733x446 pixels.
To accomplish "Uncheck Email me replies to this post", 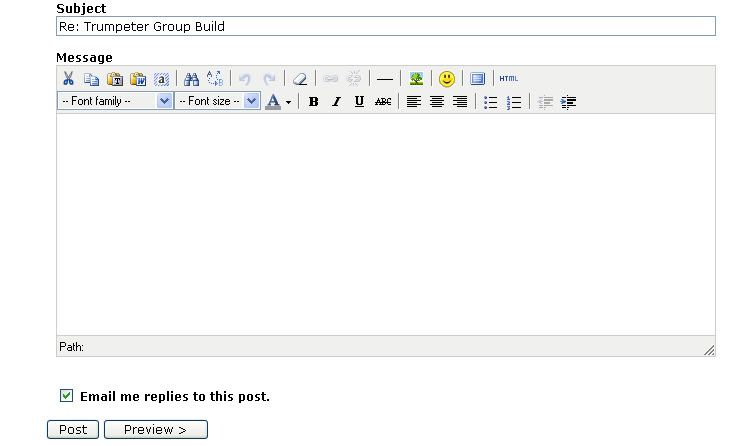I will tap(66, 396).
